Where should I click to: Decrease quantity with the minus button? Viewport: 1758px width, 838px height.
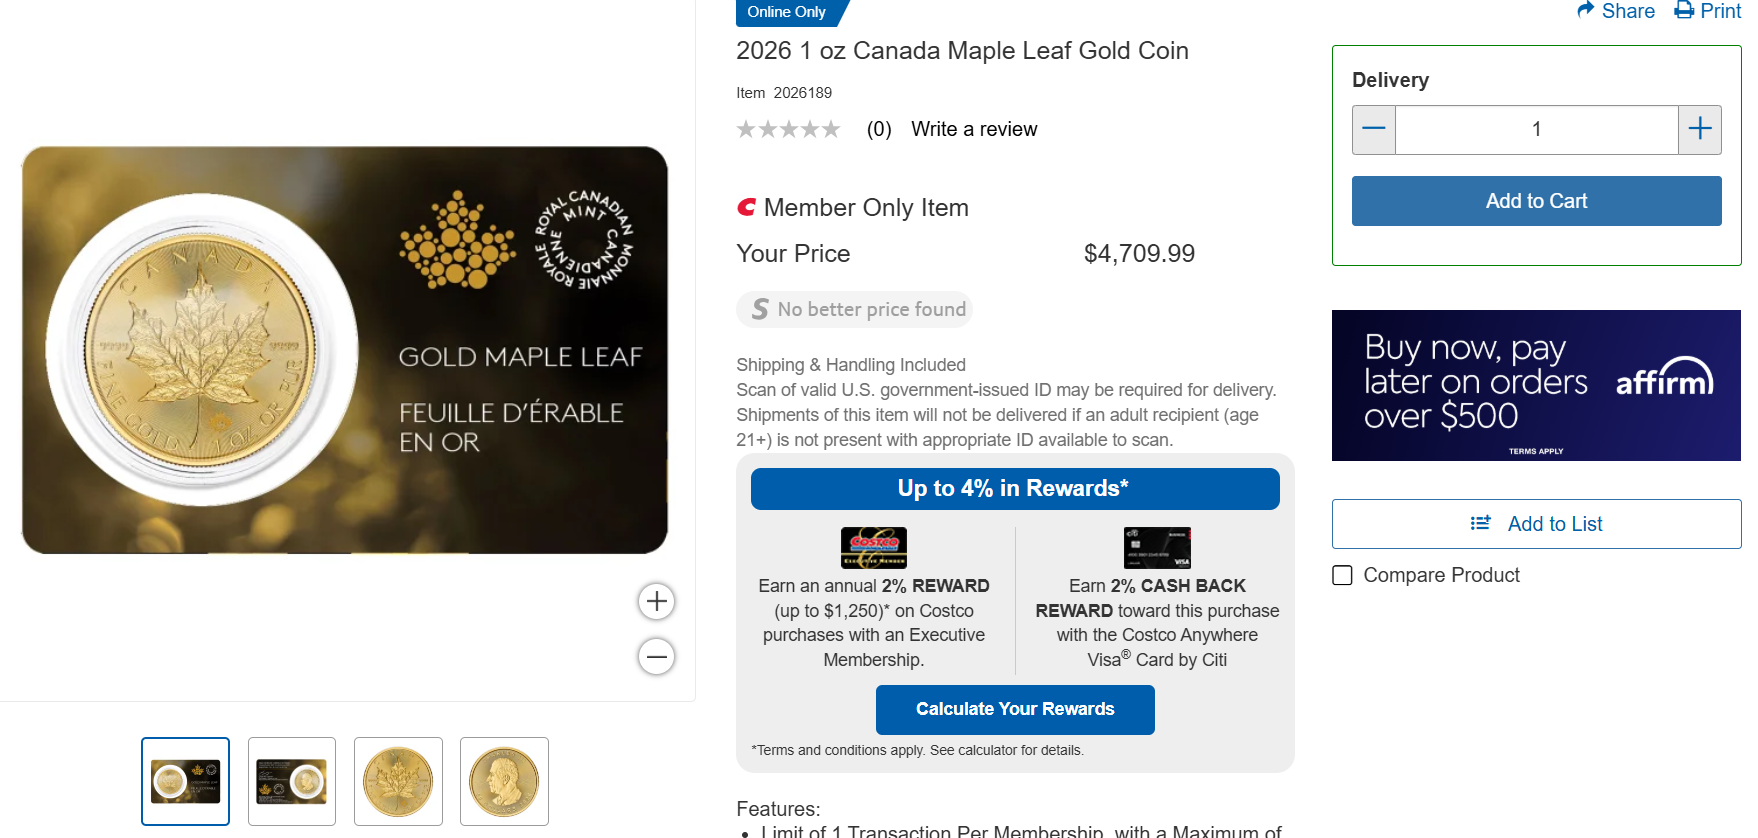(1374, 129)
